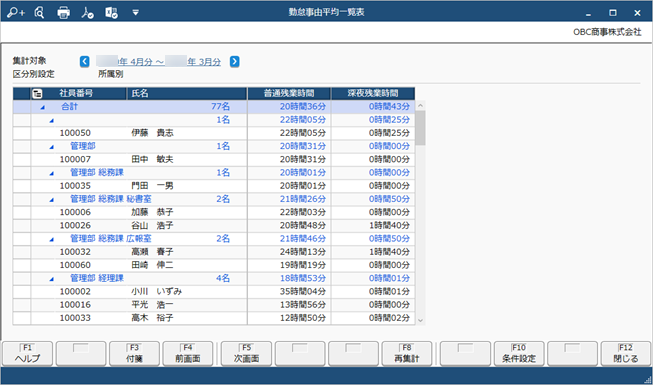Export to PDF via toolbar icon
The height and width of the screenshot is (385, 653).
click(87, 13)
